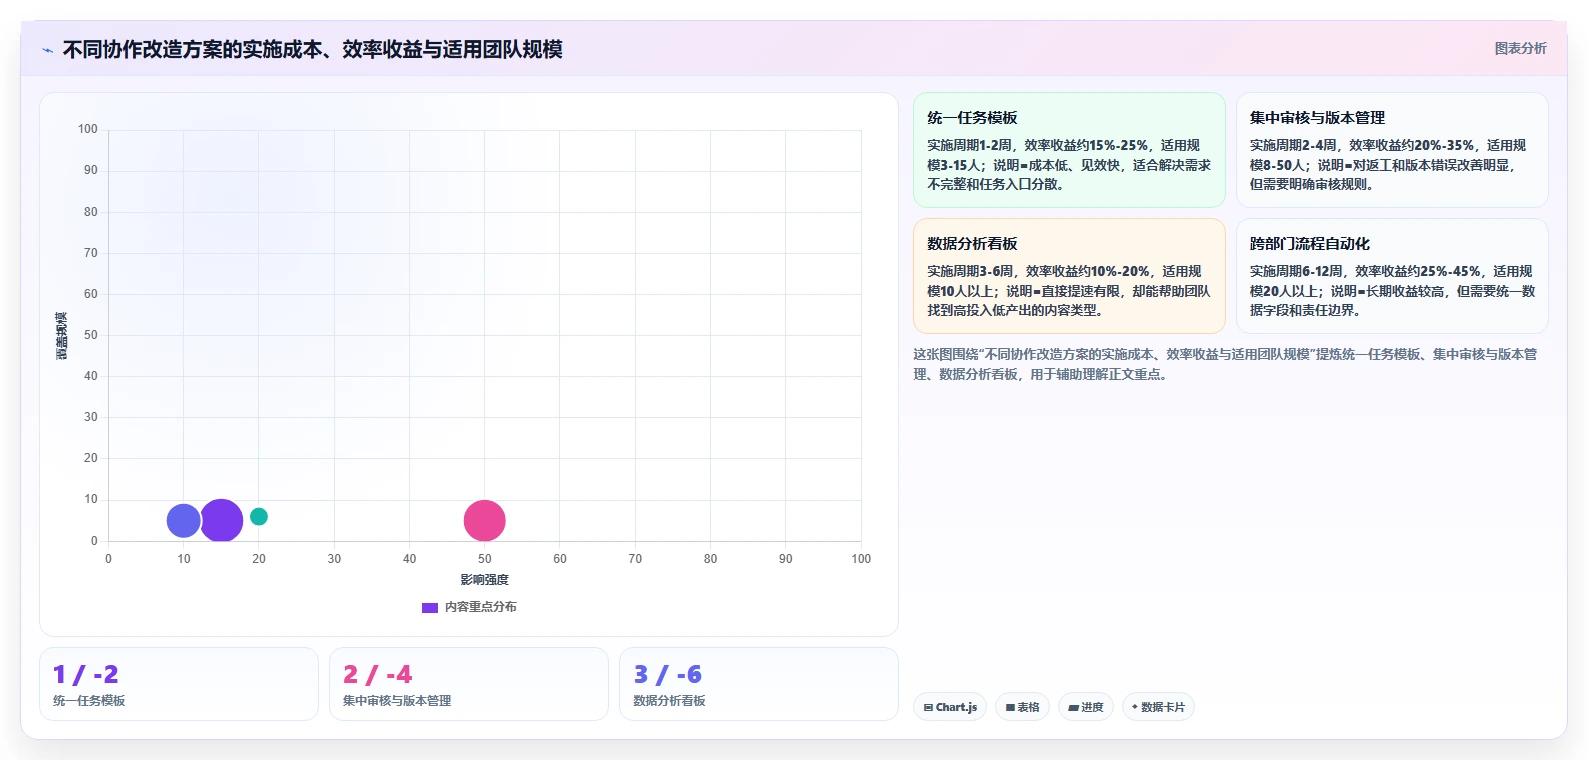
Task: Select the Chart.js tag pill
Action: pyautogui.click(x=950, y=707)
